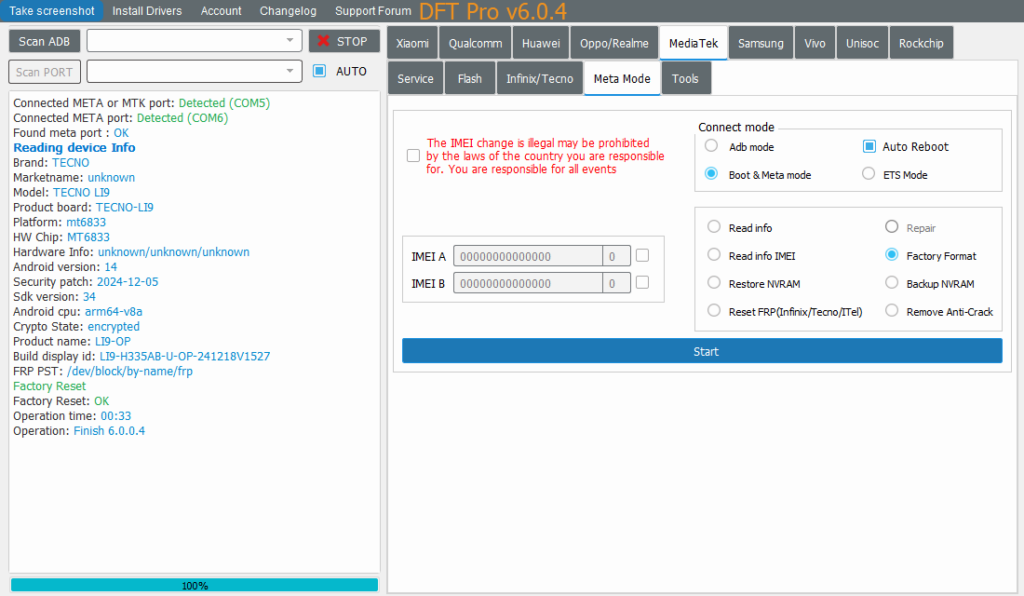Click the 'Detected (COM6)' log text
The image size is (1024, 596).
pos(182,118)
